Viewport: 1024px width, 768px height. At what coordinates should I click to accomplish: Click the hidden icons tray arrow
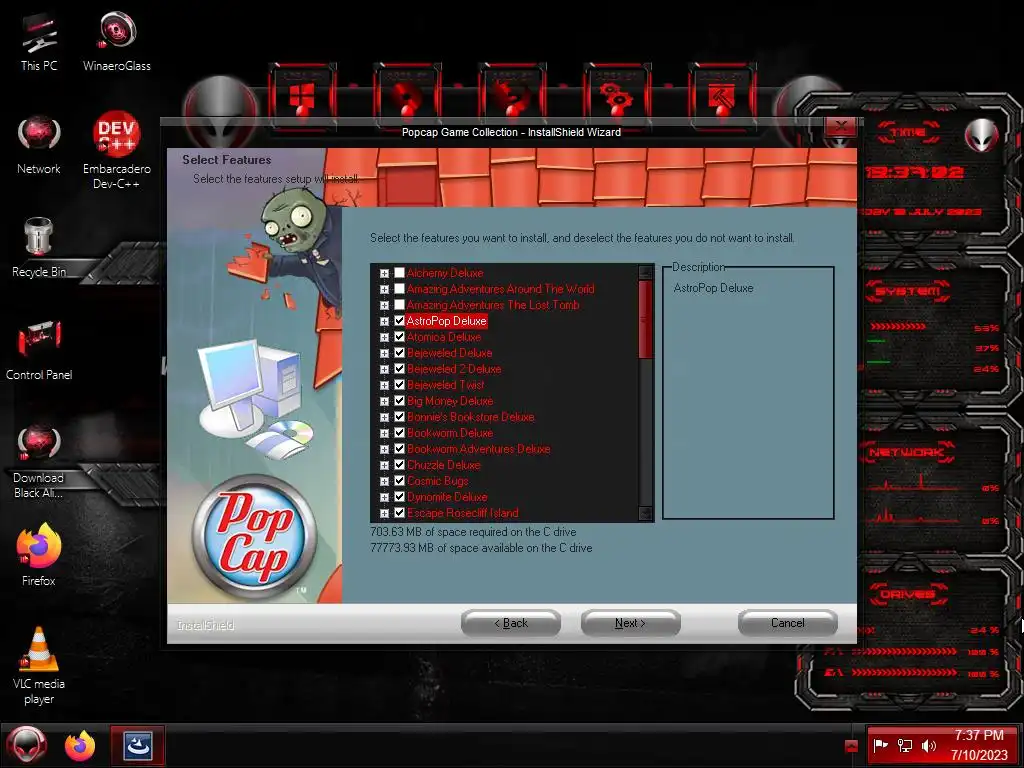[x=851, y=745]
